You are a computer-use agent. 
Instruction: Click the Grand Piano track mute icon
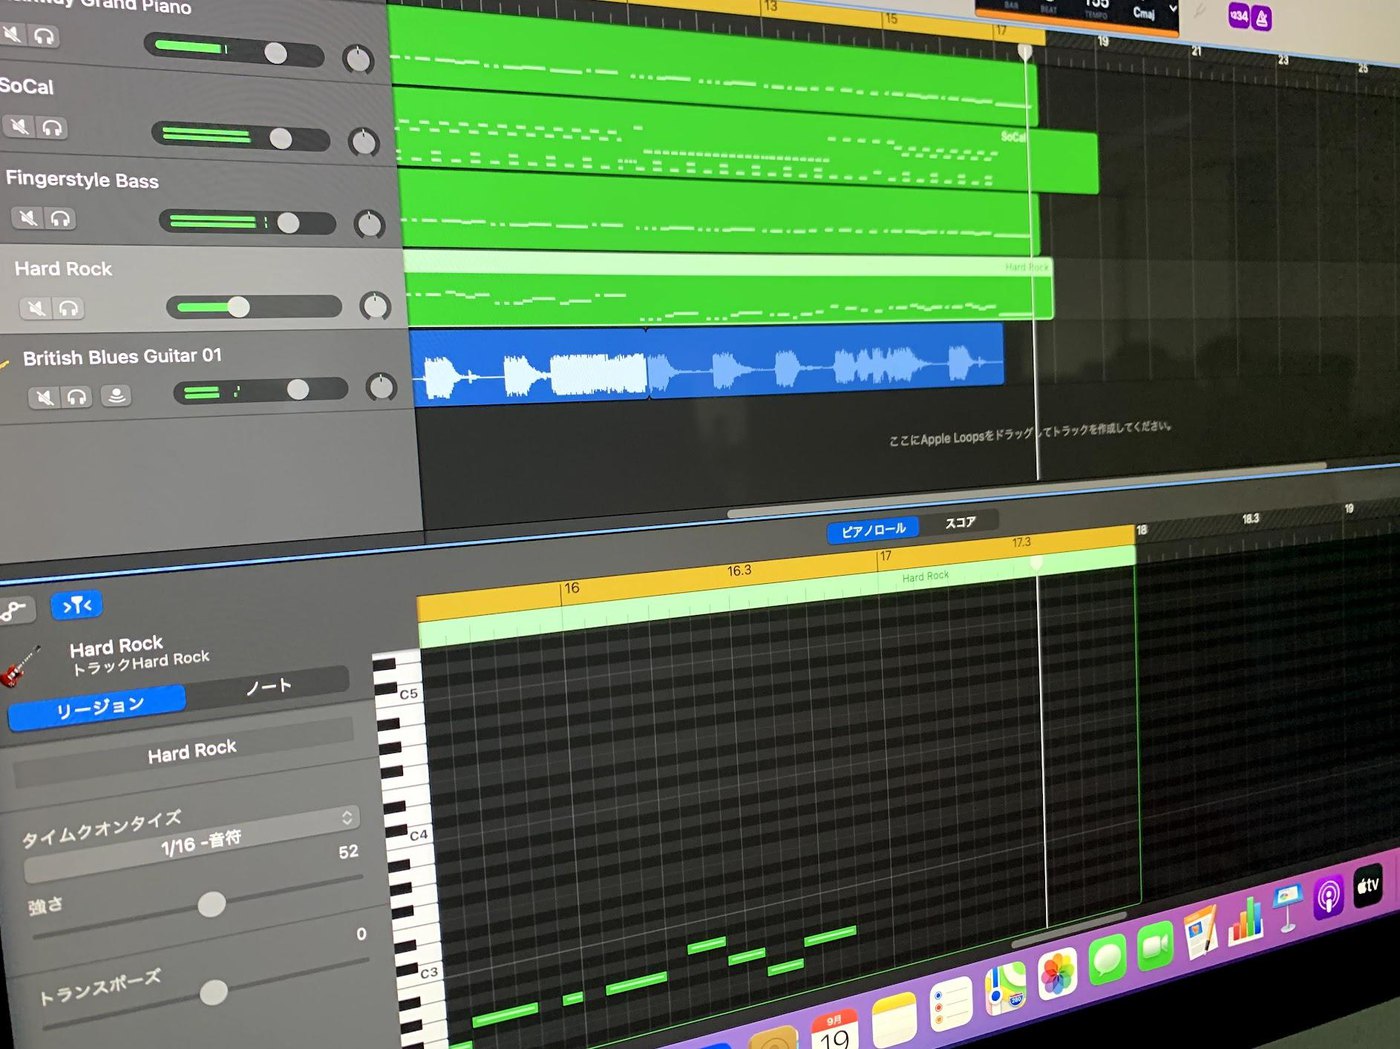point(12,35)
